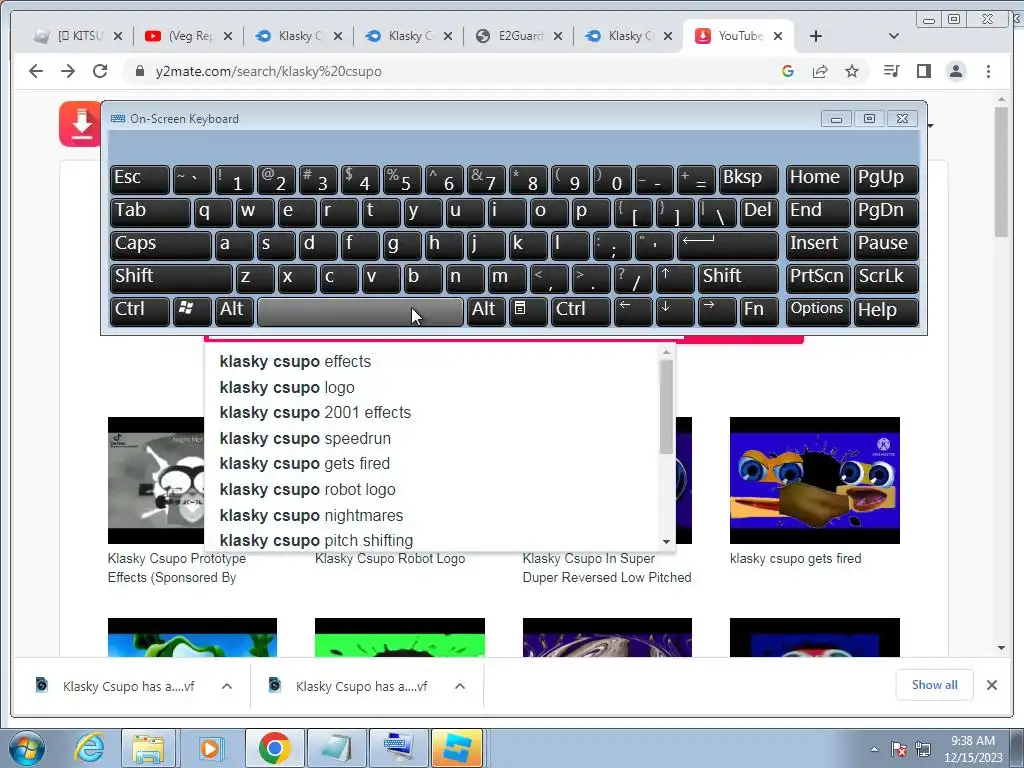The image size is (1024, 768).
Task: Switch to the KITSU browser tab
Action: [77, 36]
